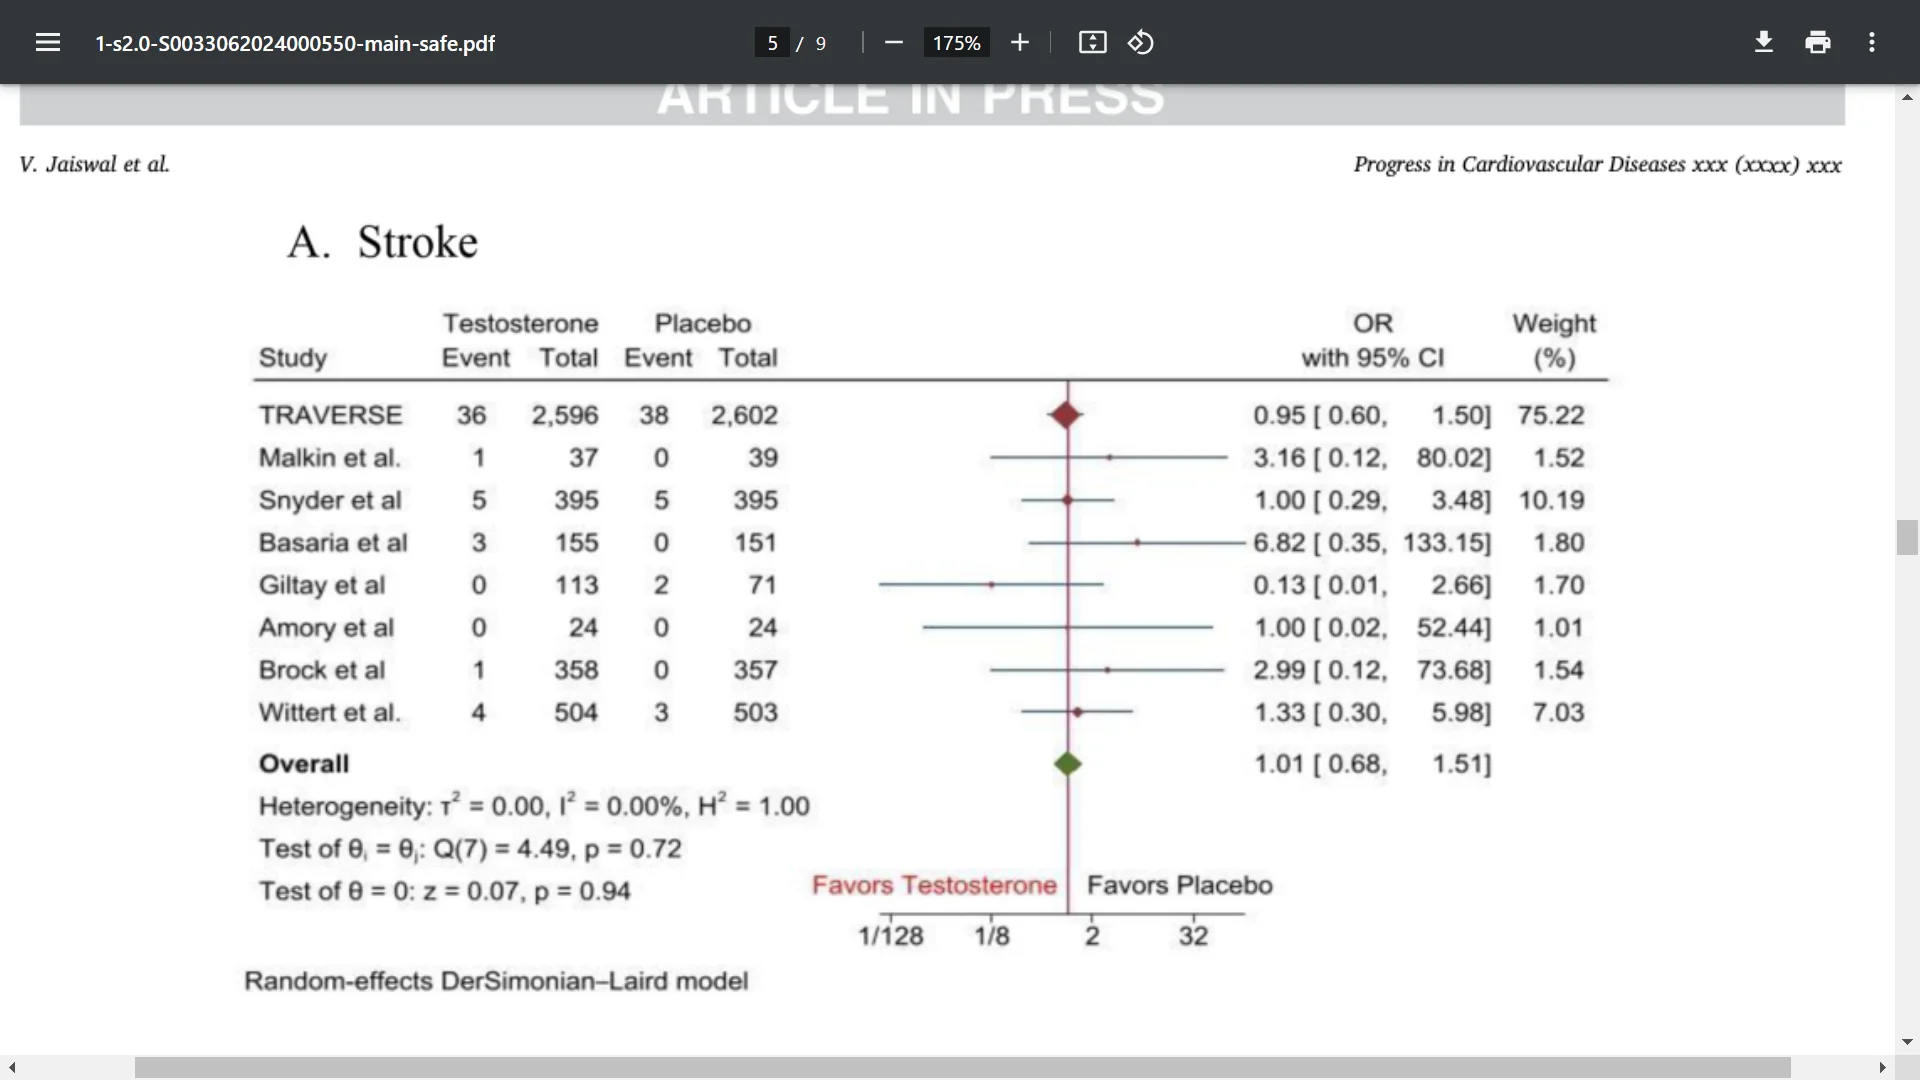1920x1080 pixels.
Task: Click the zoom out minus button
Action: 894,42
